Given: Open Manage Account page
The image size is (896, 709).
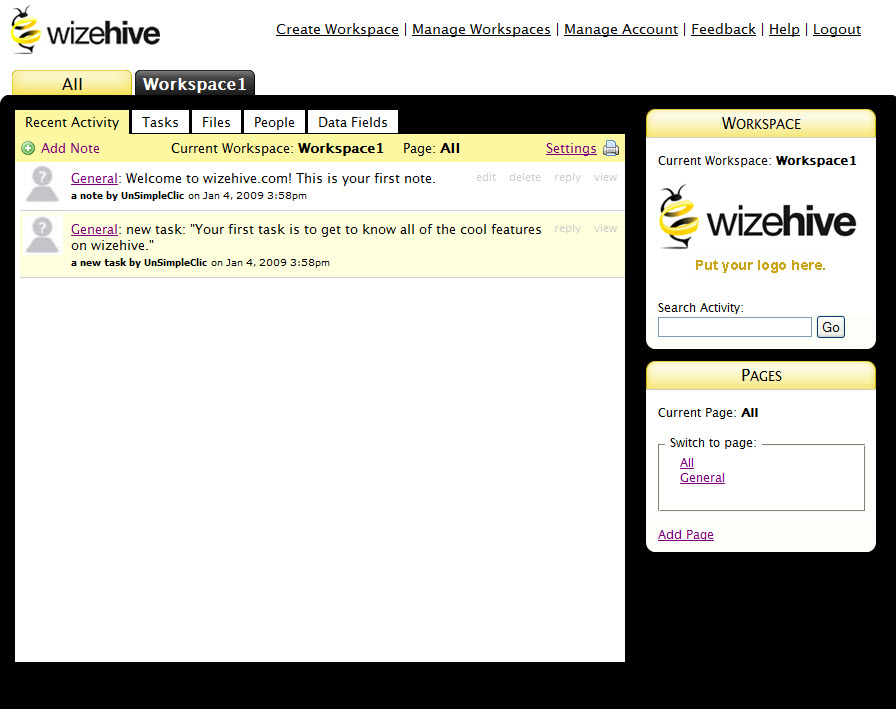Looking at the screenshot, I should (x=621, y=29).
